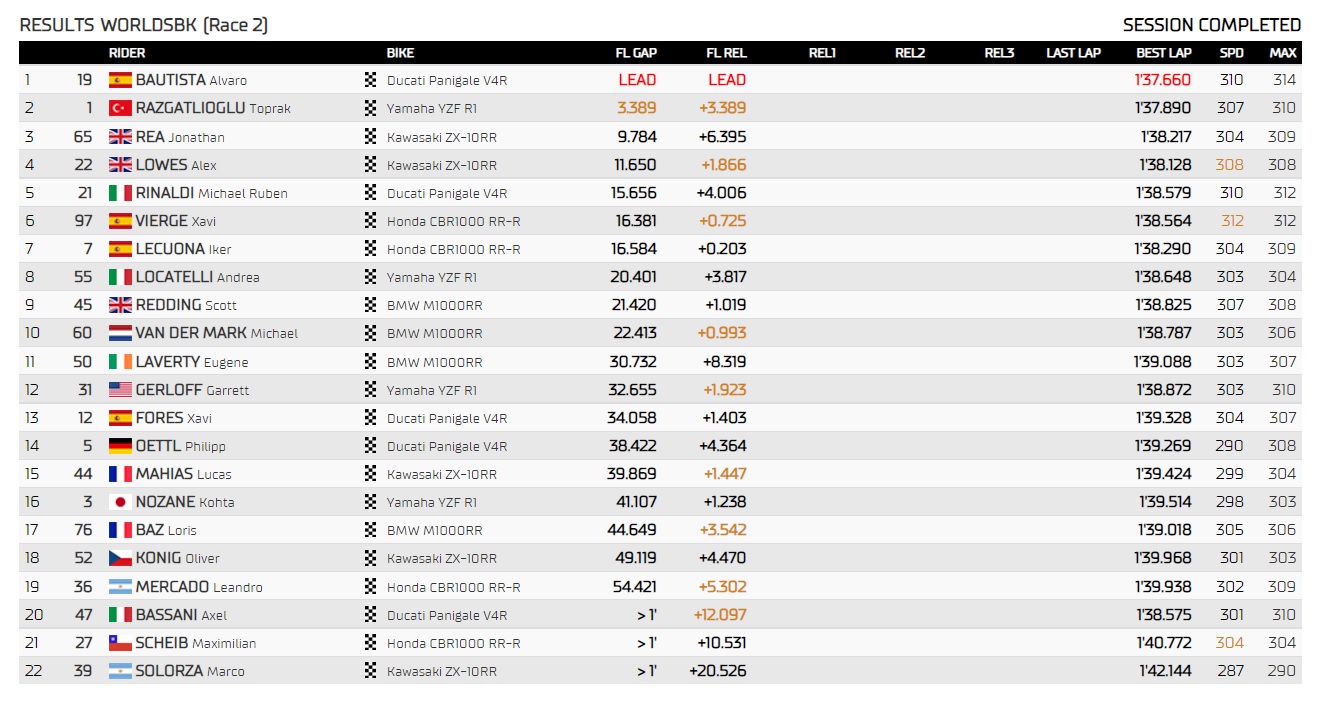Click the BIKE column header

click(400, 53)
